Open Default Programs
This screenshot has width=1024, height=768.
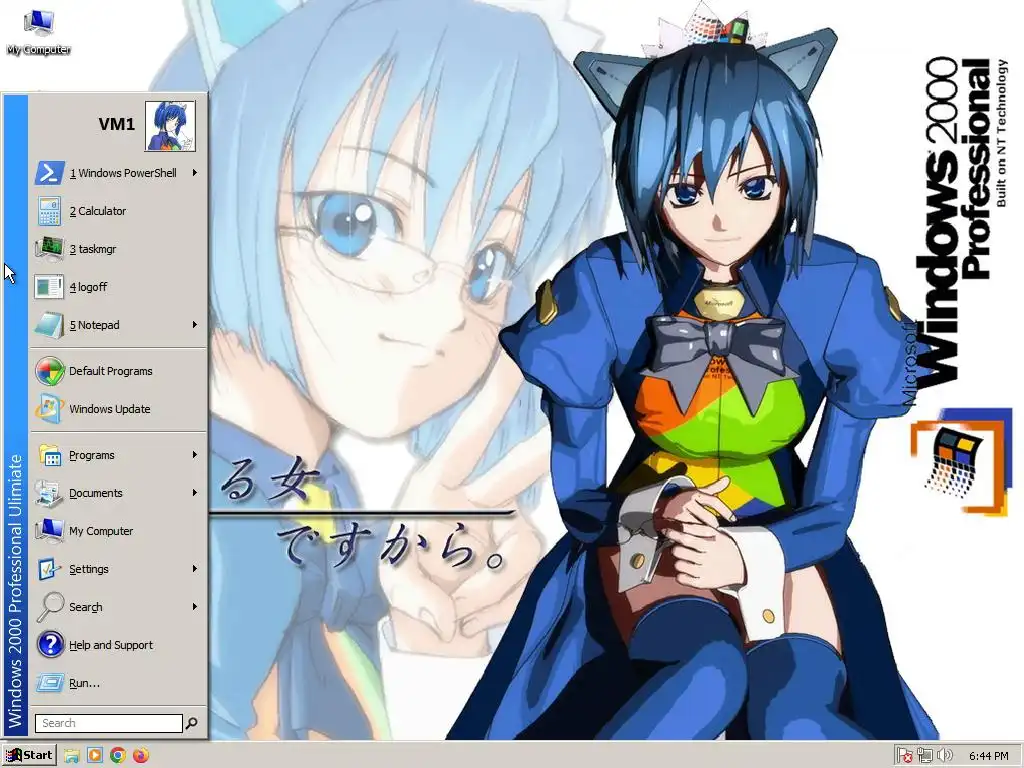click(x=118, y=371)
